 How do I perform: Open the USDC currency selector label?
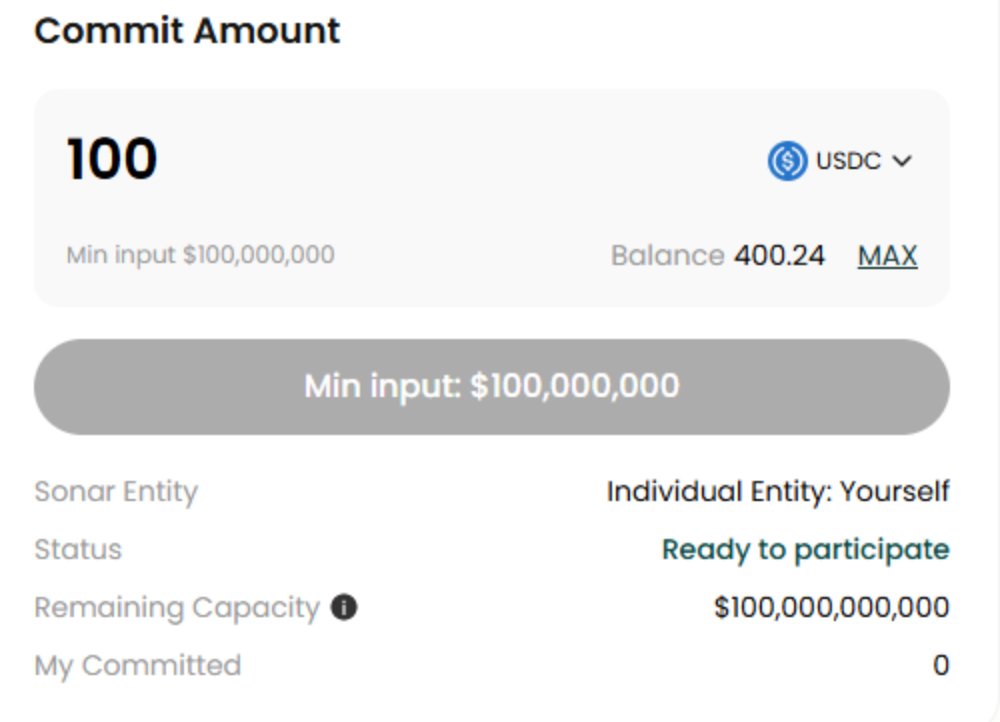coord(848,161)
